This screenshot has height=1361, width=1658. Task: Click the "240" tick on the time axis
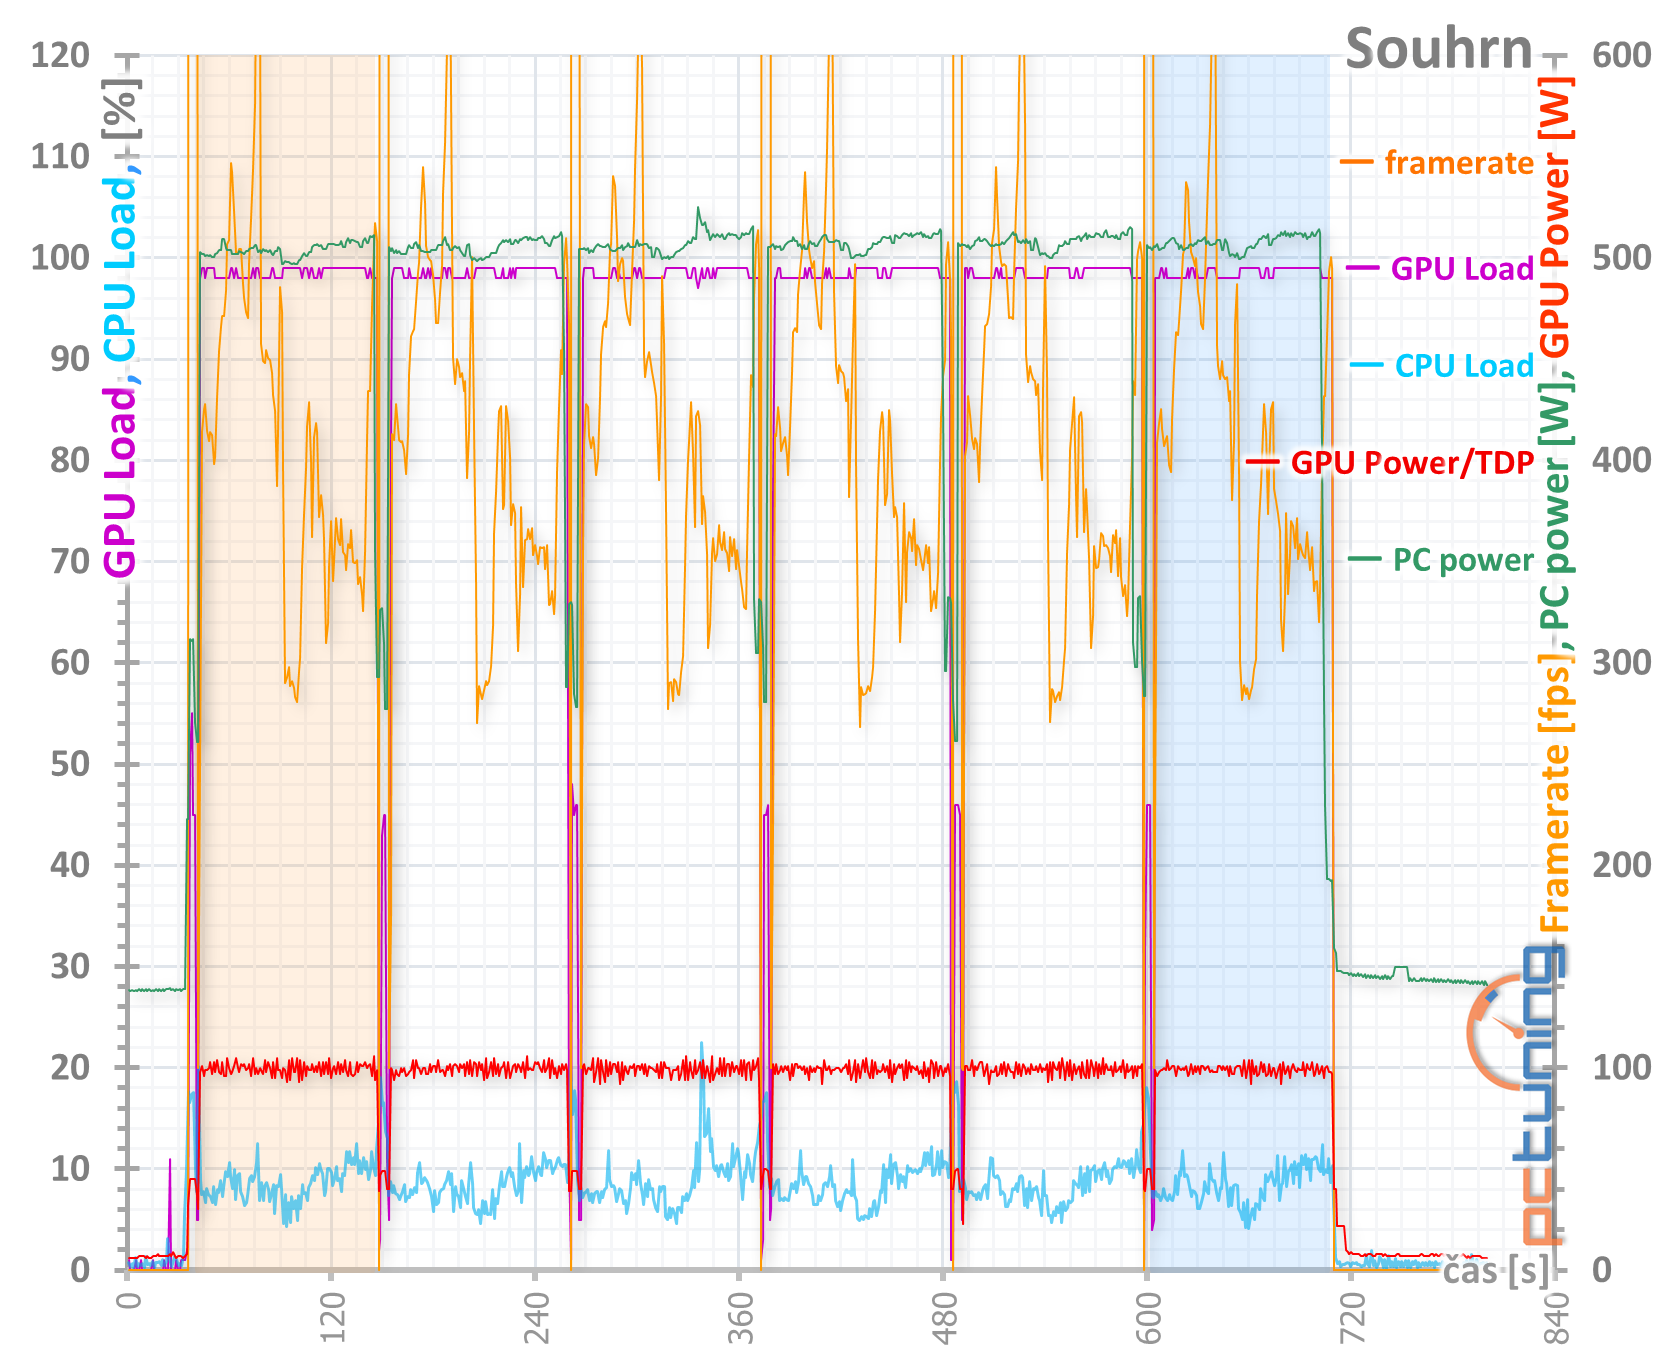[536, 1318]
